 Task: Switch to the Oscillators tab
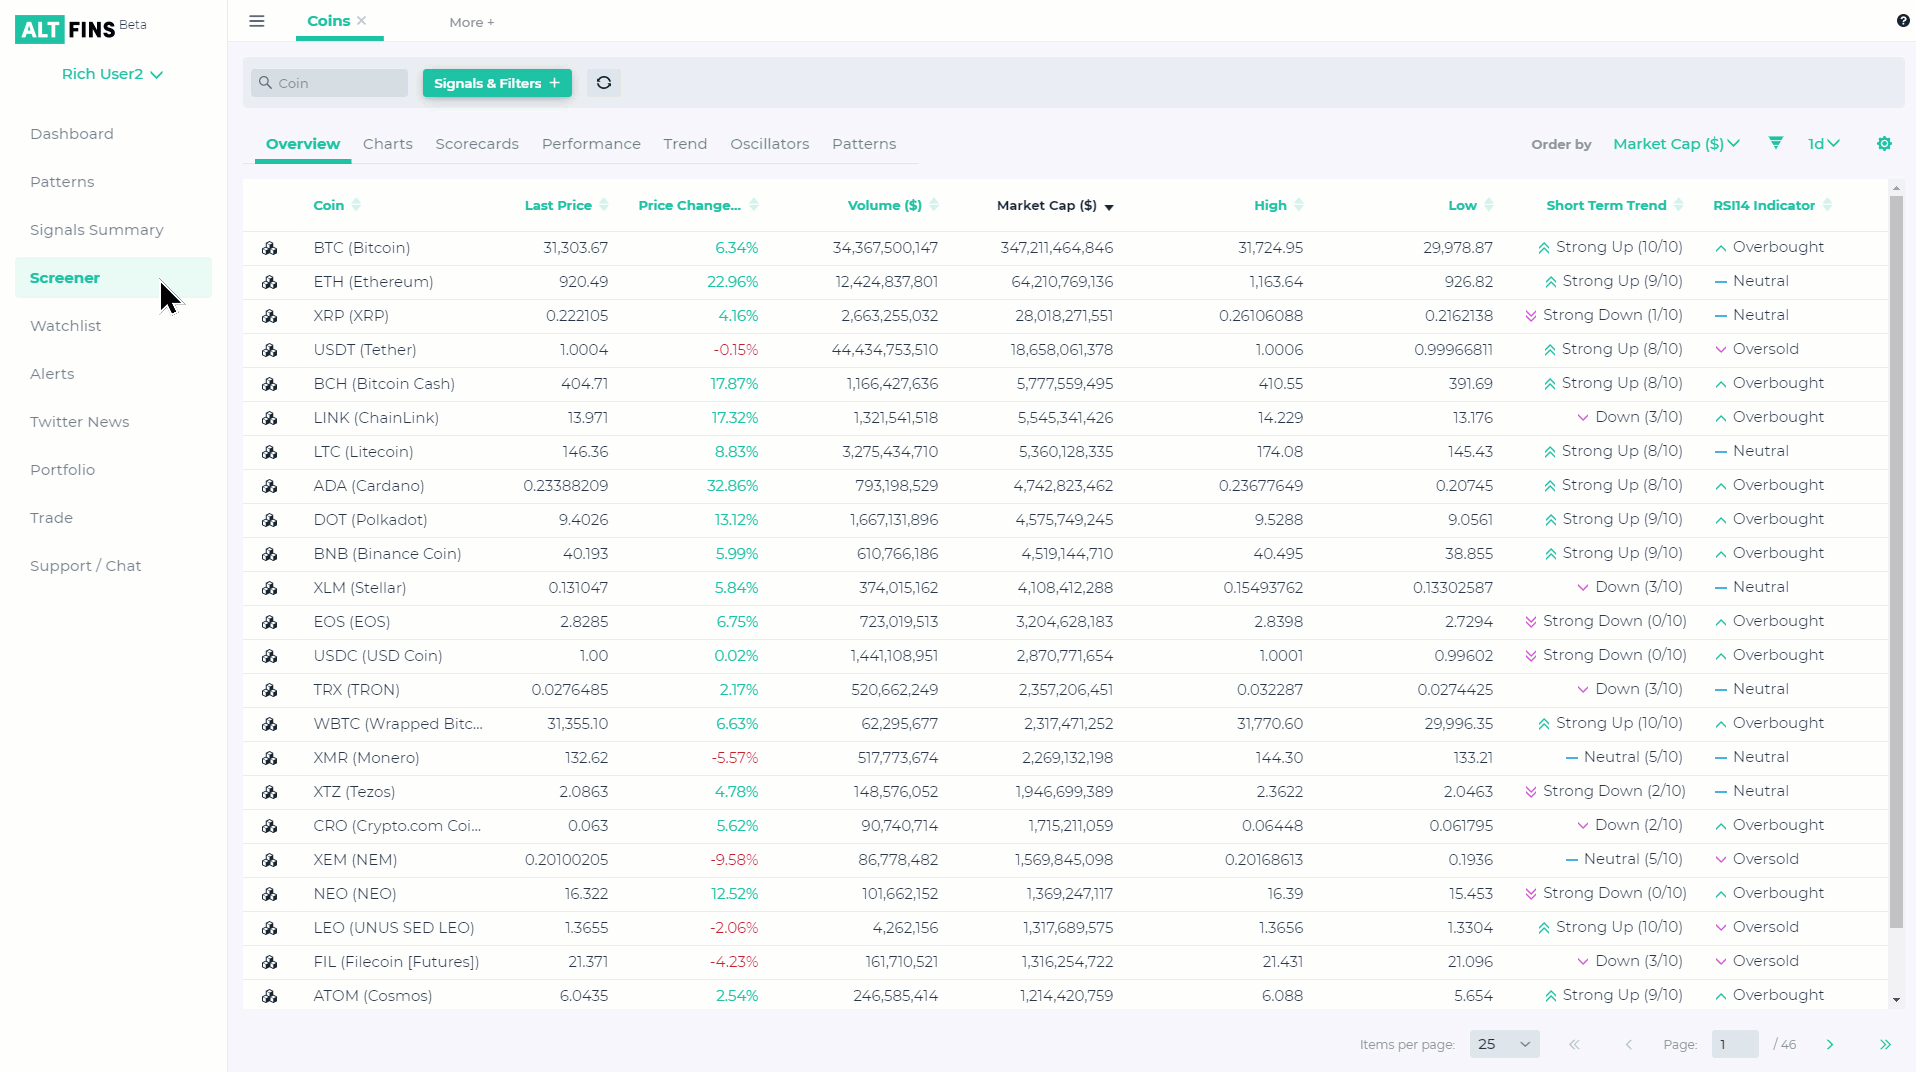point(769,144)
